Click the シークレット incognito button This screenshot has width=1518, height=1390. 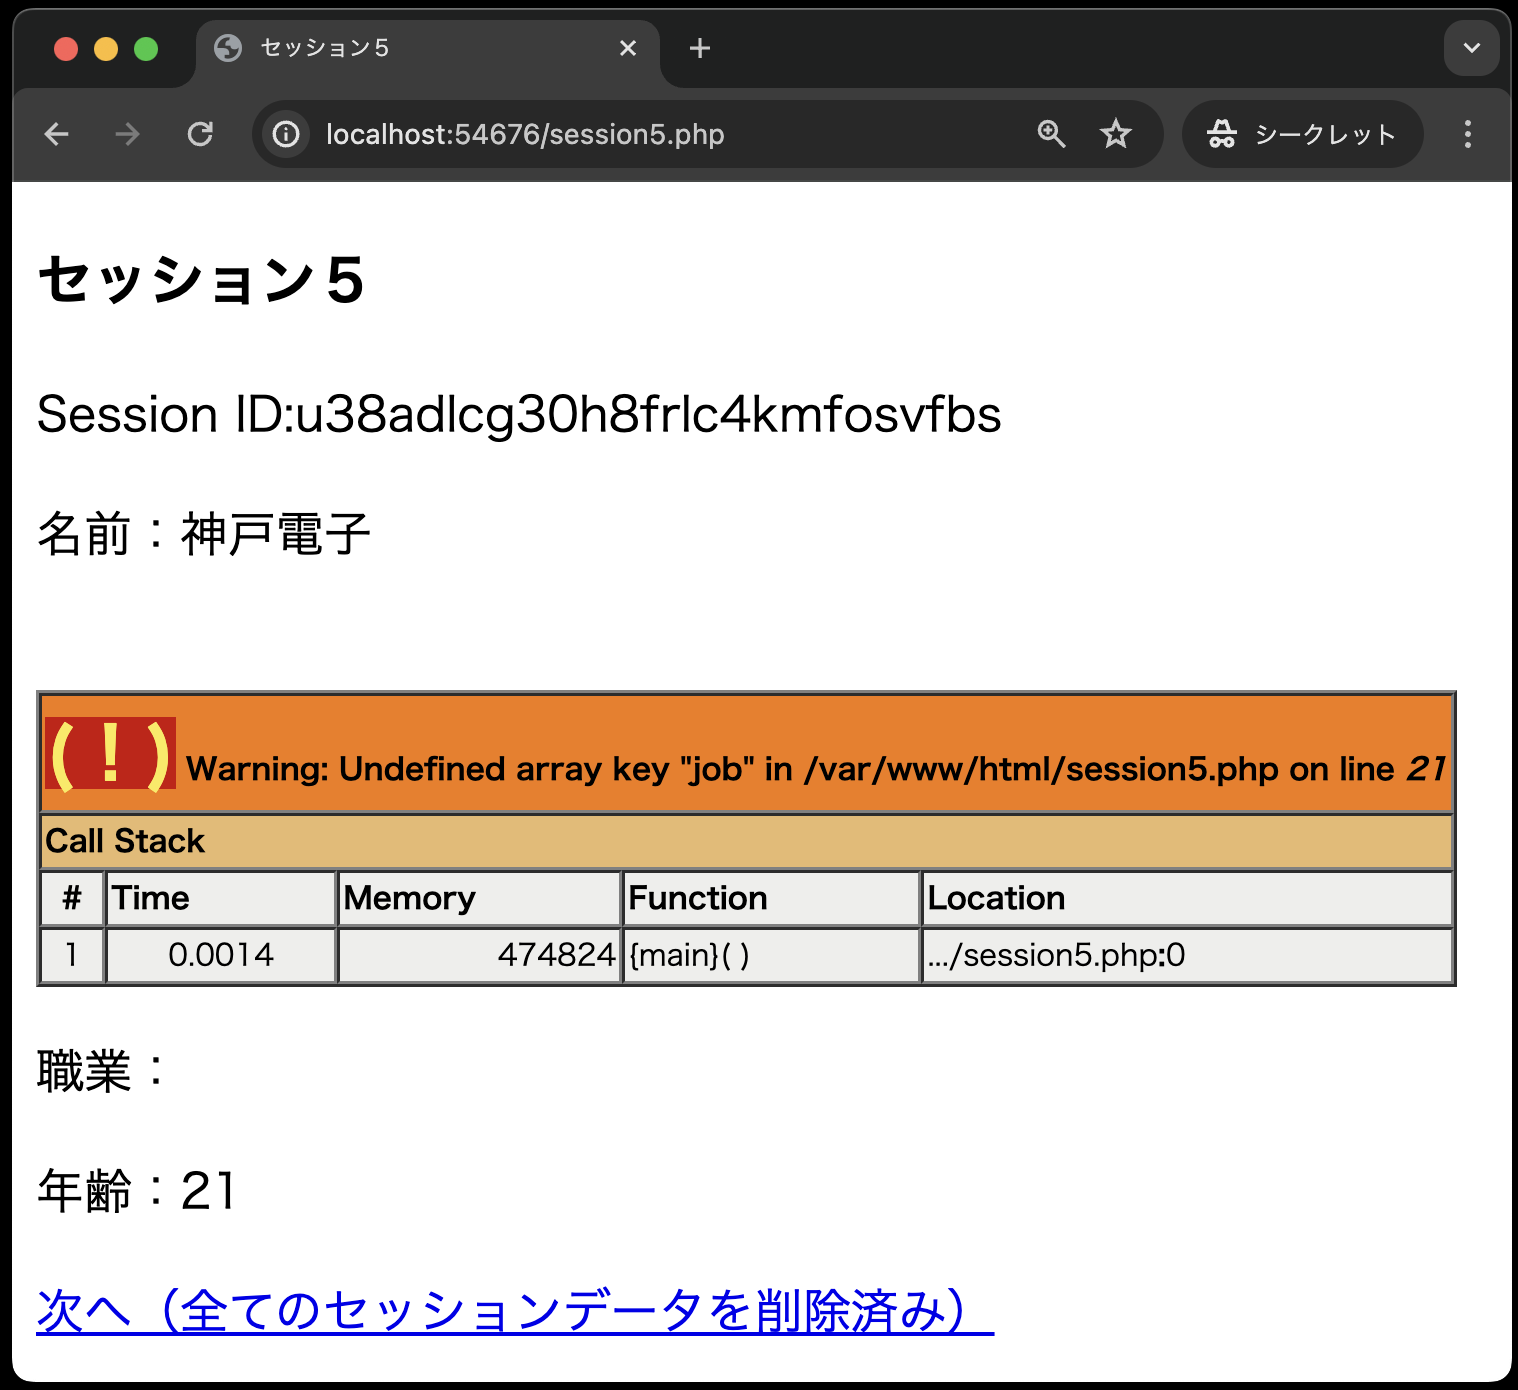pos(1302,134)
